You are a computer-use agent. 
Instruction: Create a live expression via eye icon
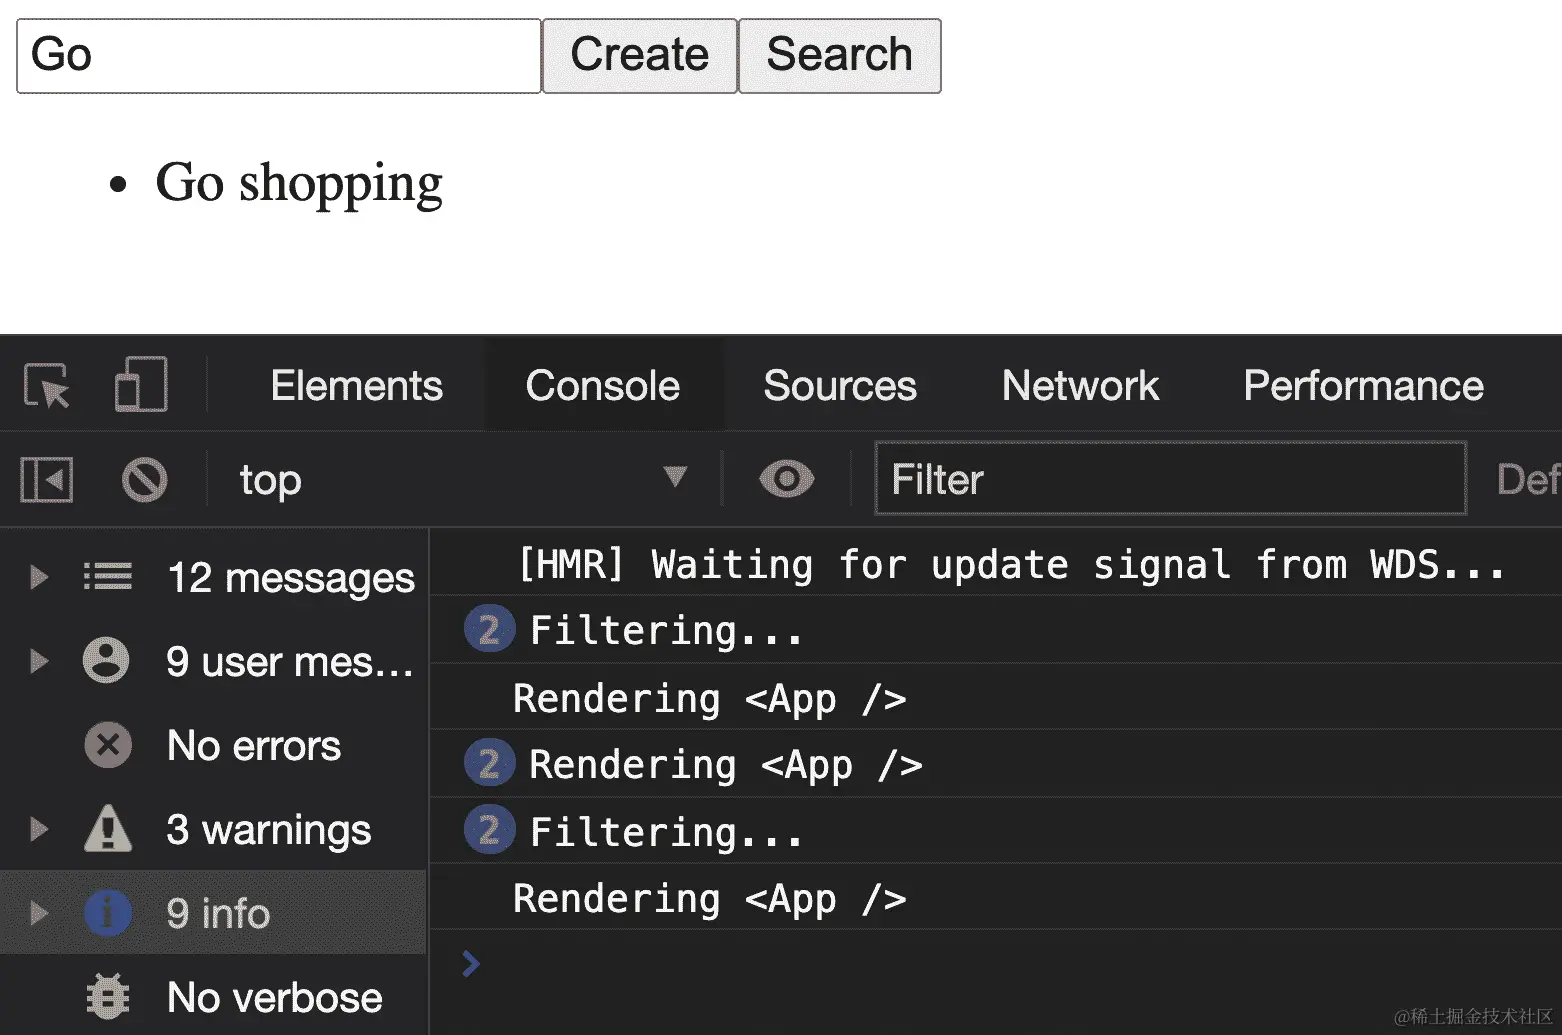(x=787, y=480)
